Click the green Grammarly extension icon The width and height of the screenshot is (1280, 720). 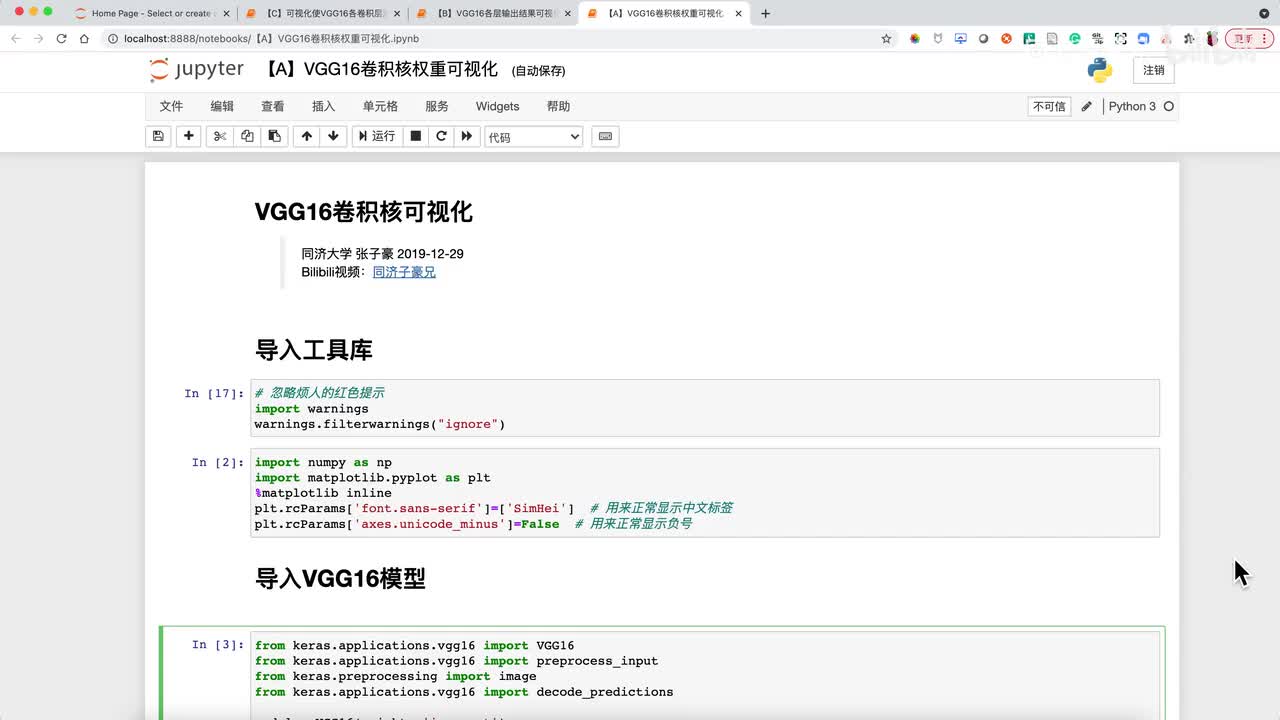(1075, 38)
